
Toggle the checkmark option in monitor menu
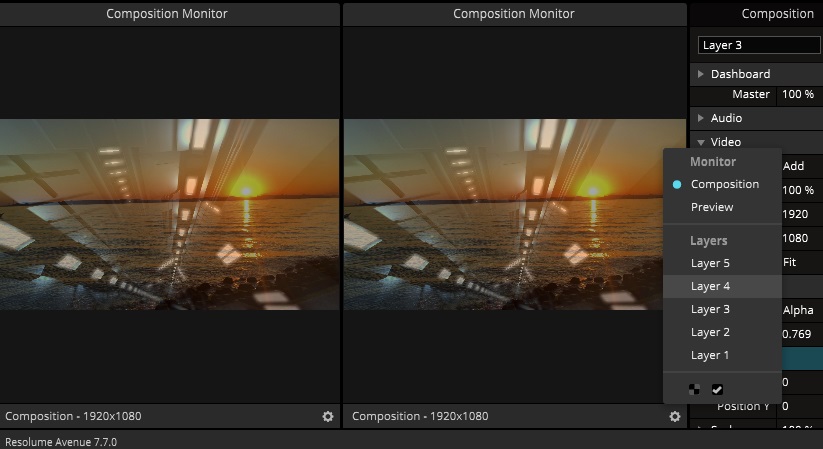click(x=717, y=389)
